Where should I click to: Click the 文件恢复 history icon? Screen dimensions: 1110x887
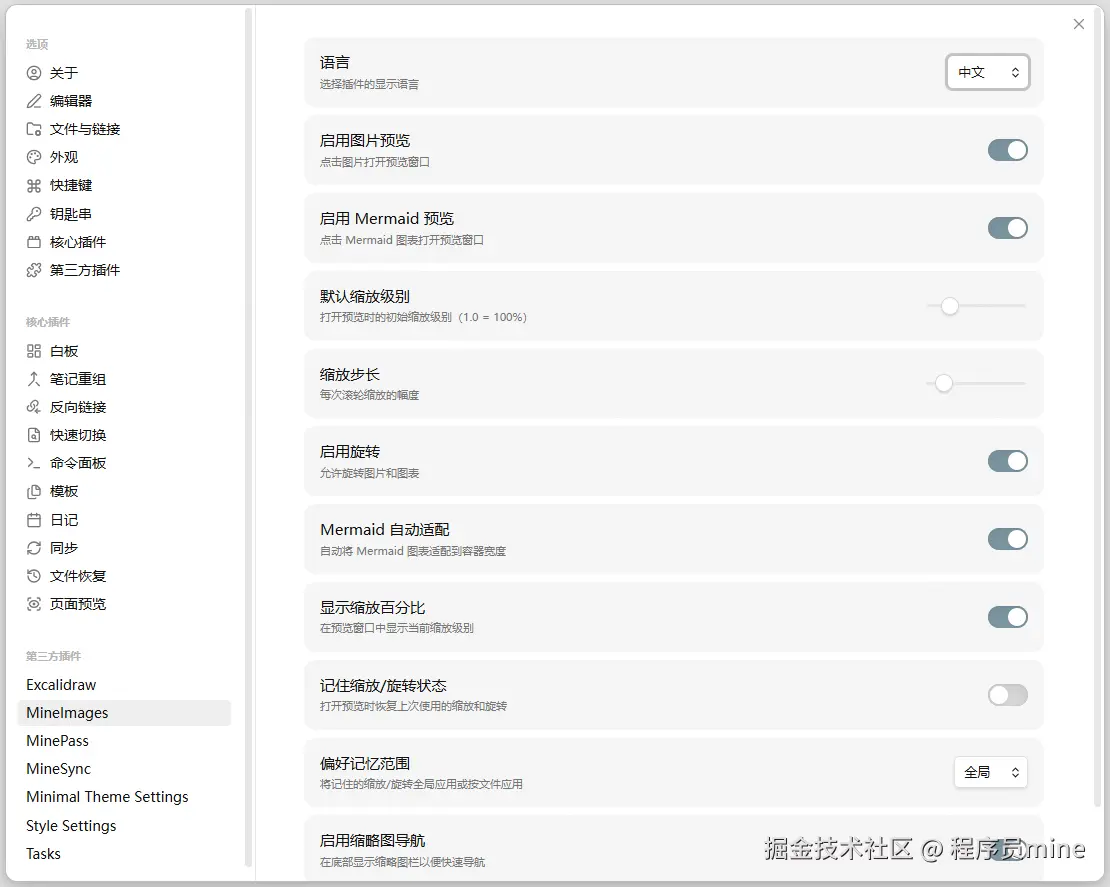pos(33,576)
